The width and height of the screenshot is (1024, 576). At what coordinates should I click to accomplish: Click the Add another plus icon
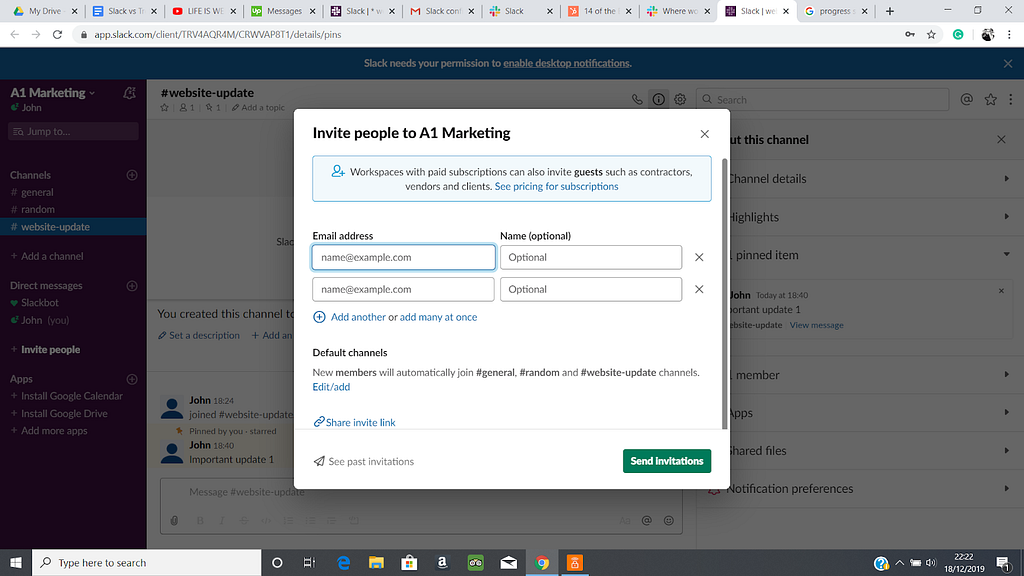[x=319, y=317]
